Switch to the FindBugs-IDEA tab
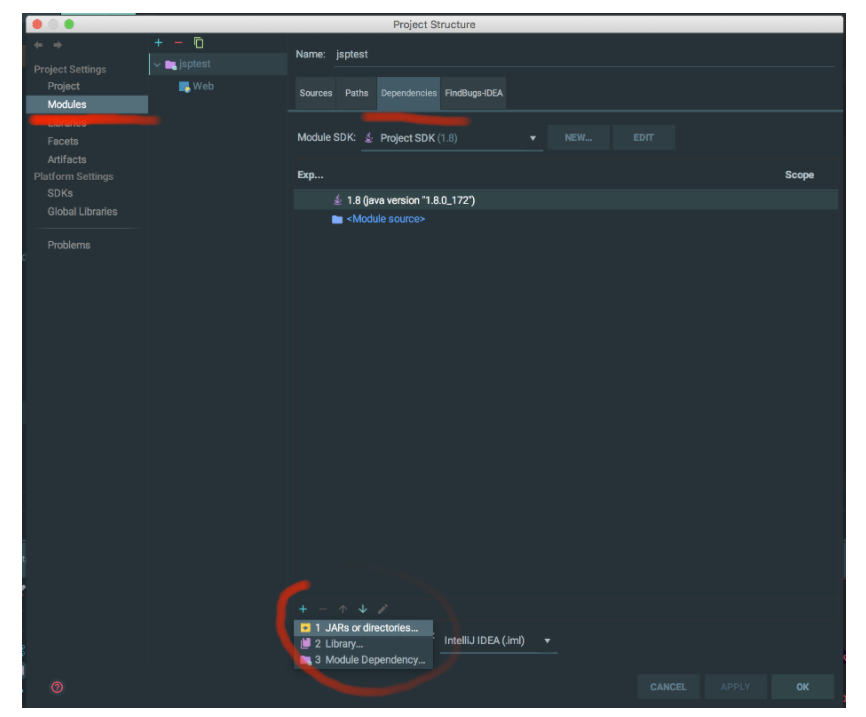866x717 pixels. point(474,93)
